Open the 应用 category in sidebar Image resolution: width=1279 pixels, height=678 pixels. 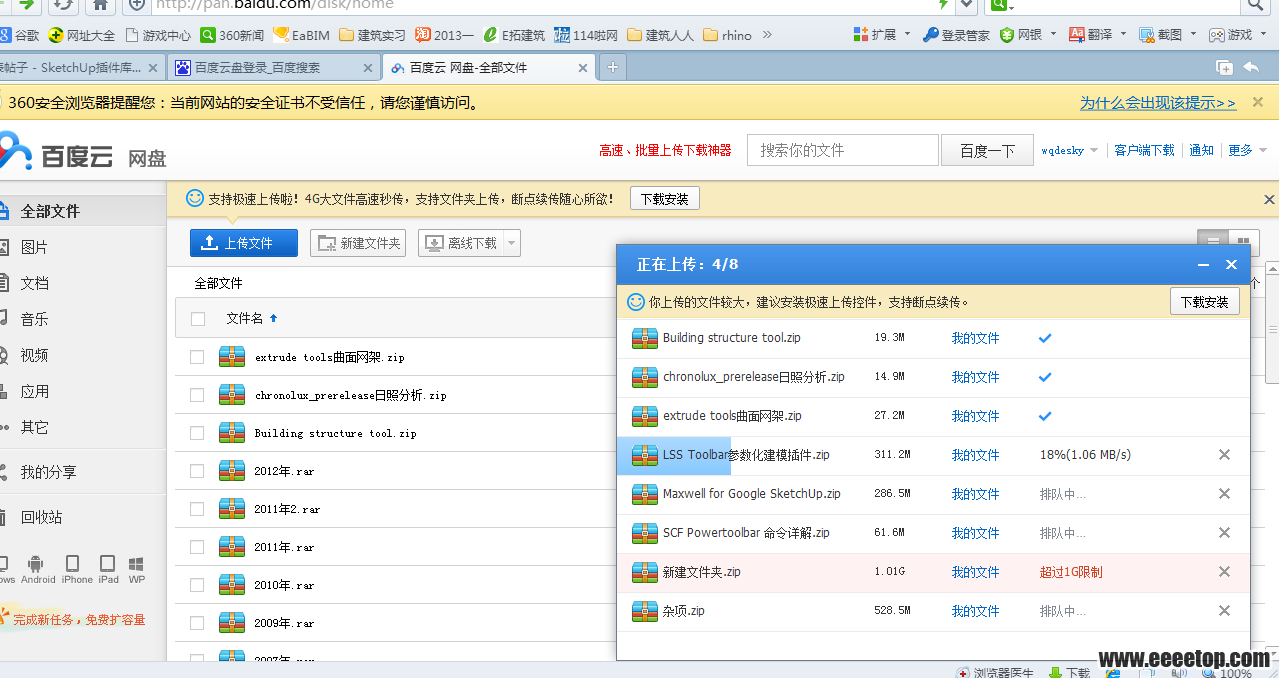tap(34, 391)
